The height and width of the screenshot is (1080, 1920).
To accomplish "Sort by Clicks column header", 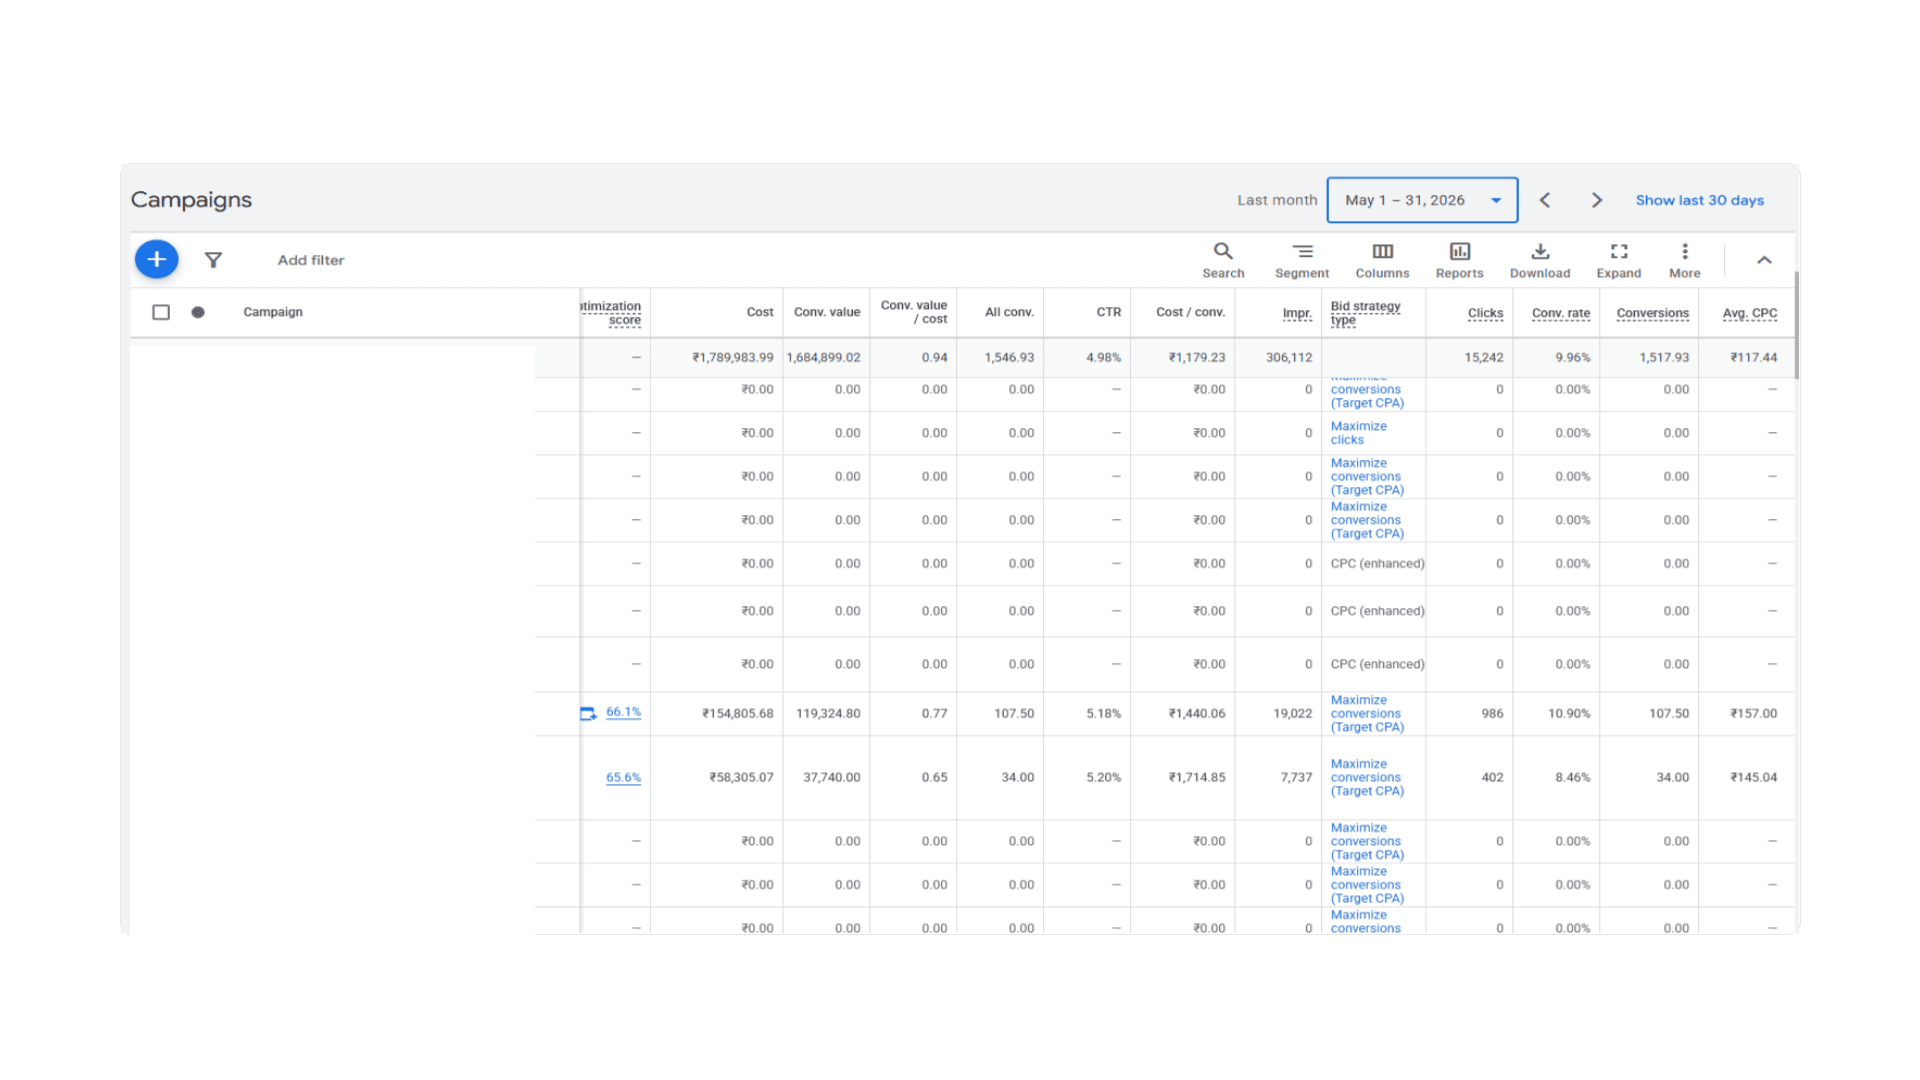I will click(1485, 313).
